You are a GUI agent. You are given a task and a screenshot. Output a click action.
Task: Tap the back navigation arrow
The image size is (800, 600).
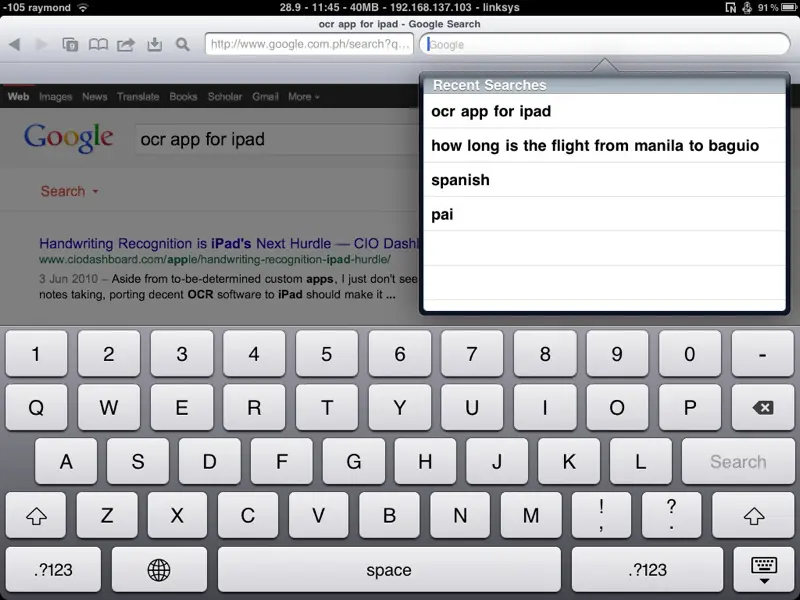pyautogui.click(x=14, y=44)
